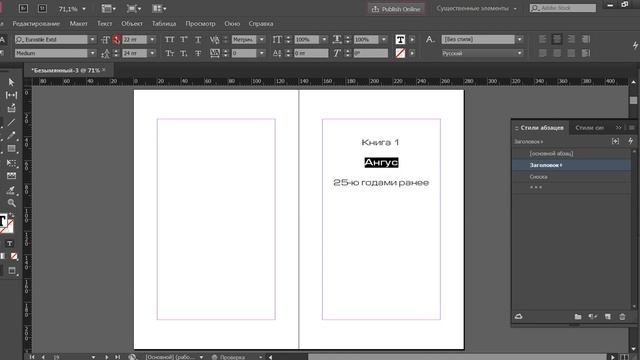Image resolution: width=640 pixels, height=360 pixels.
Task: Click Quick Apply lightning icon in control bar
Action: coord(636,45)
